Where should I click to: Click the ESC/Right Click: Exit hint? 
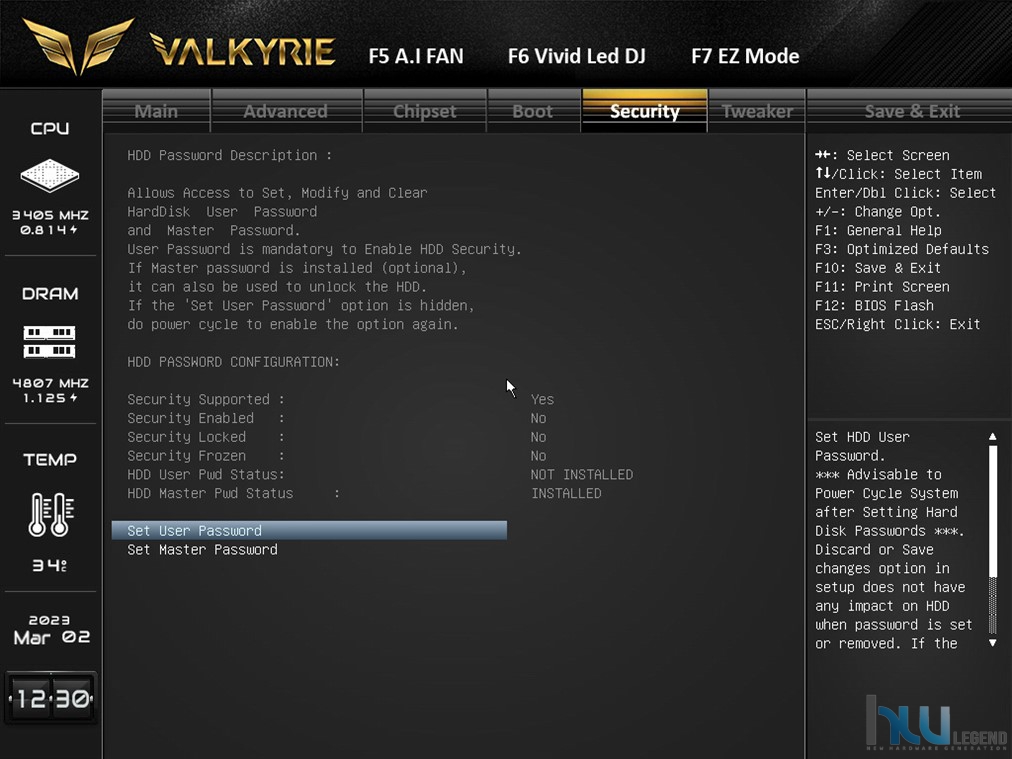coord(898,324)
